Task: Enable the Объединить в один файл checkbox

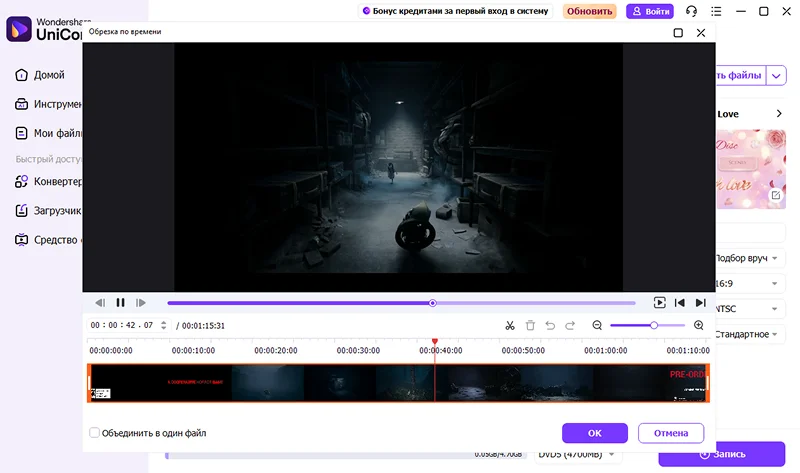Action: point(94,433)
